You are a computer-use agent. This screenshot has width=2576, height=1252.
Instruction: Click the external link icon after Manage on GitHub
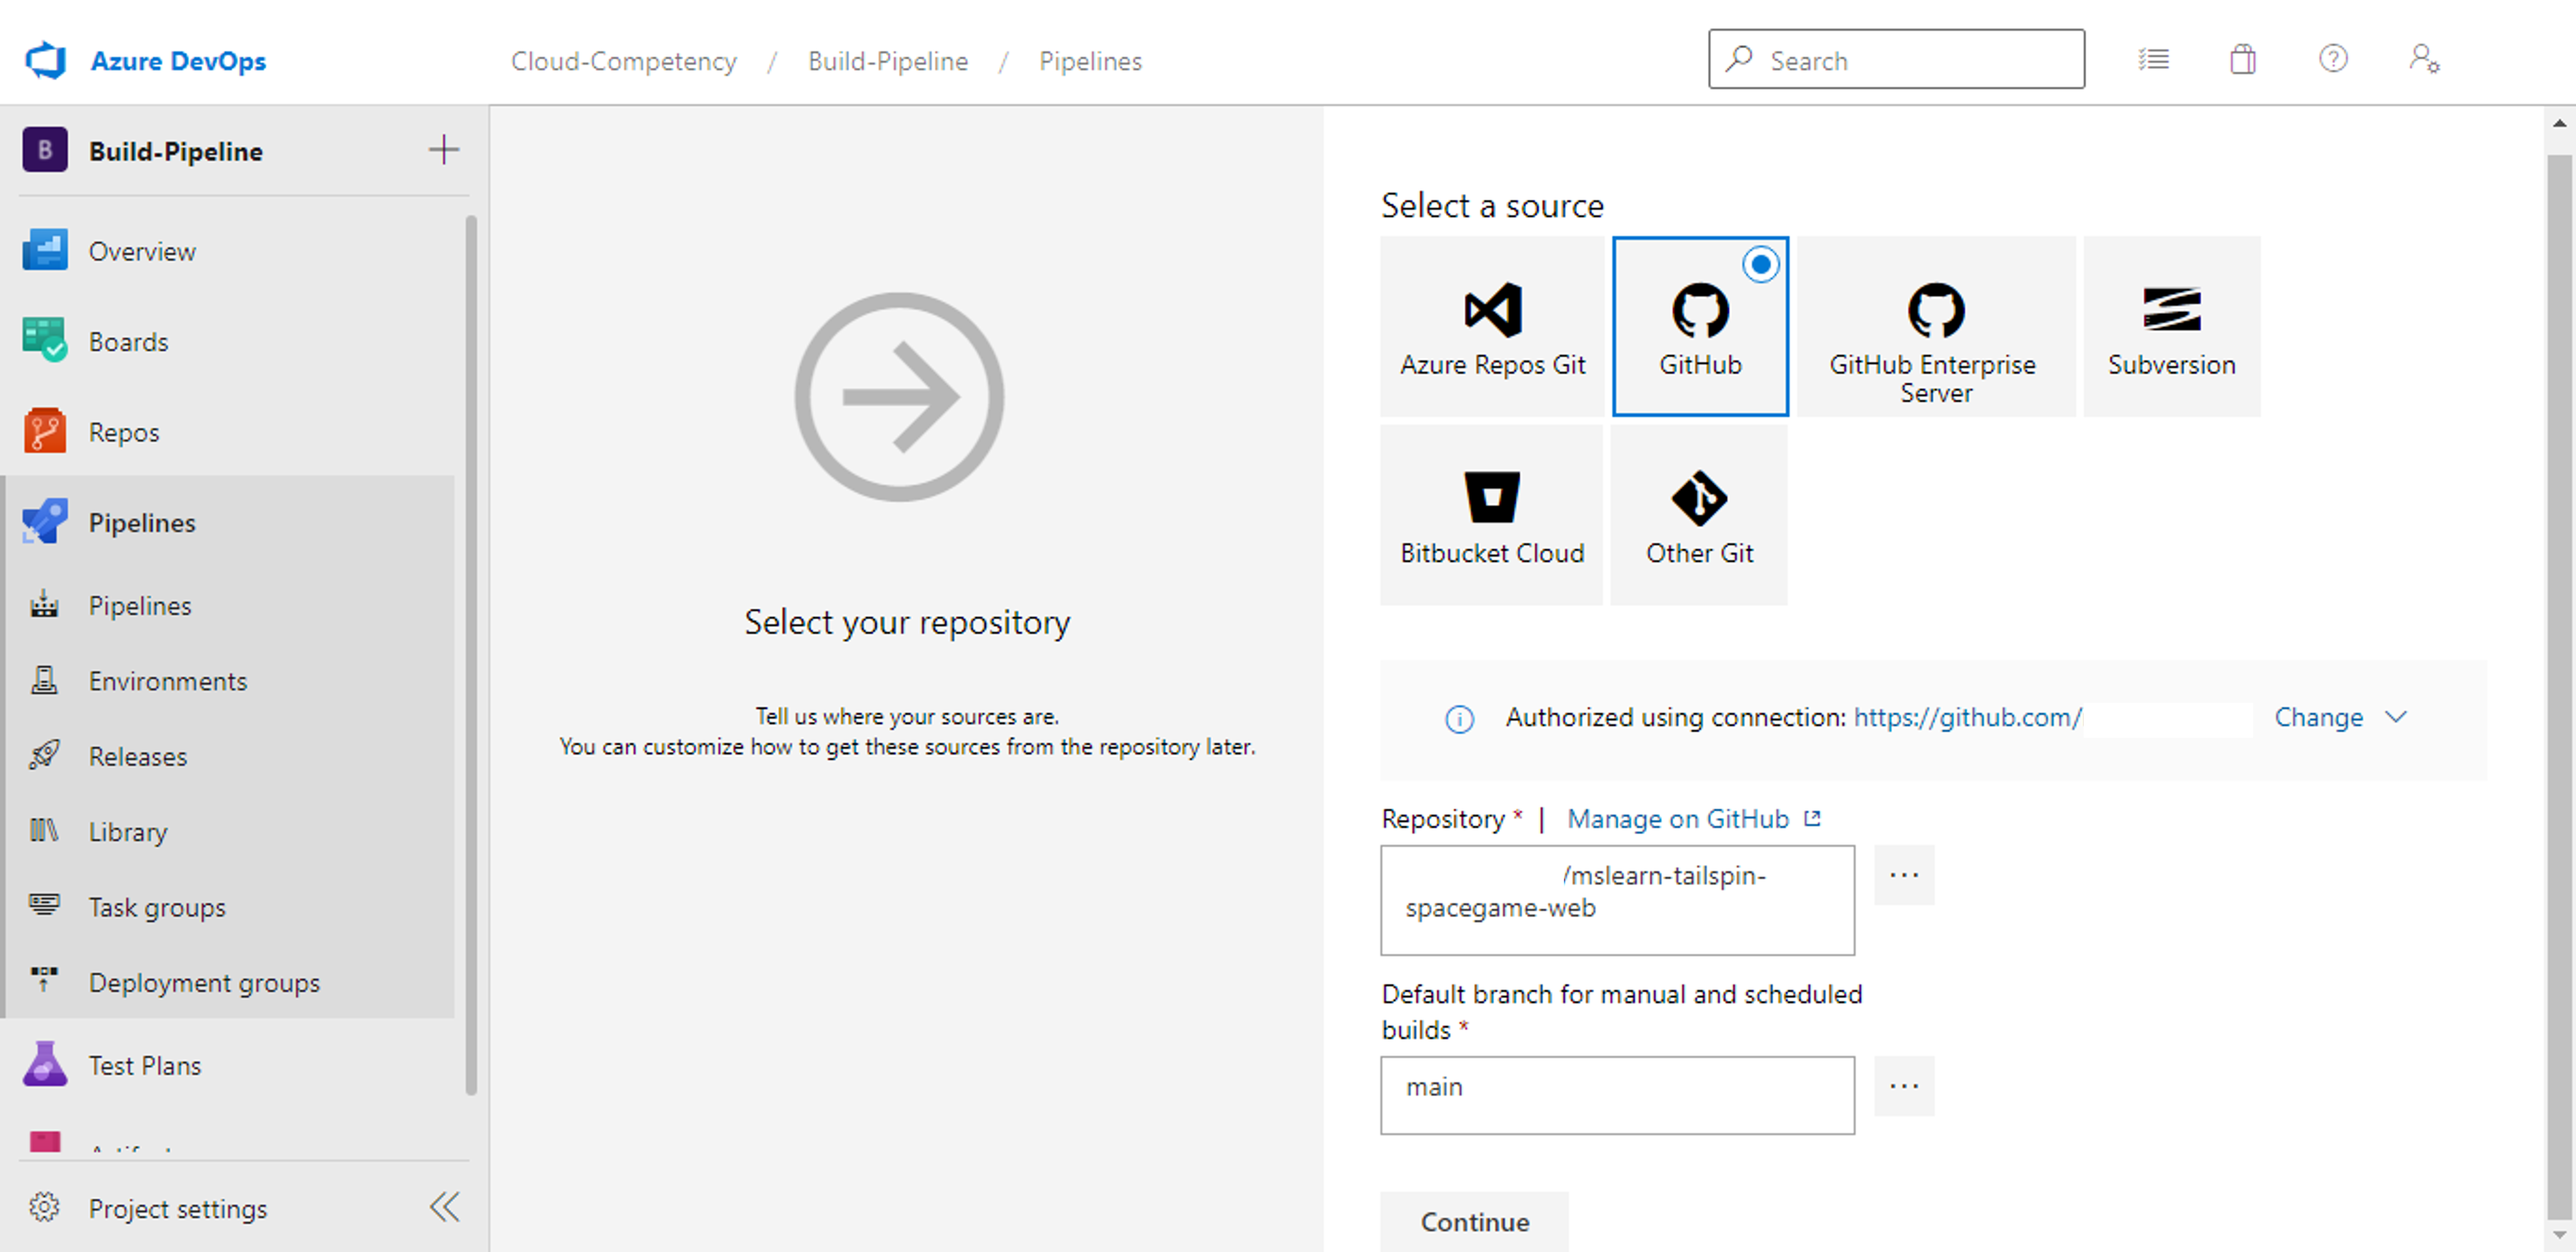coord(1812,818)
